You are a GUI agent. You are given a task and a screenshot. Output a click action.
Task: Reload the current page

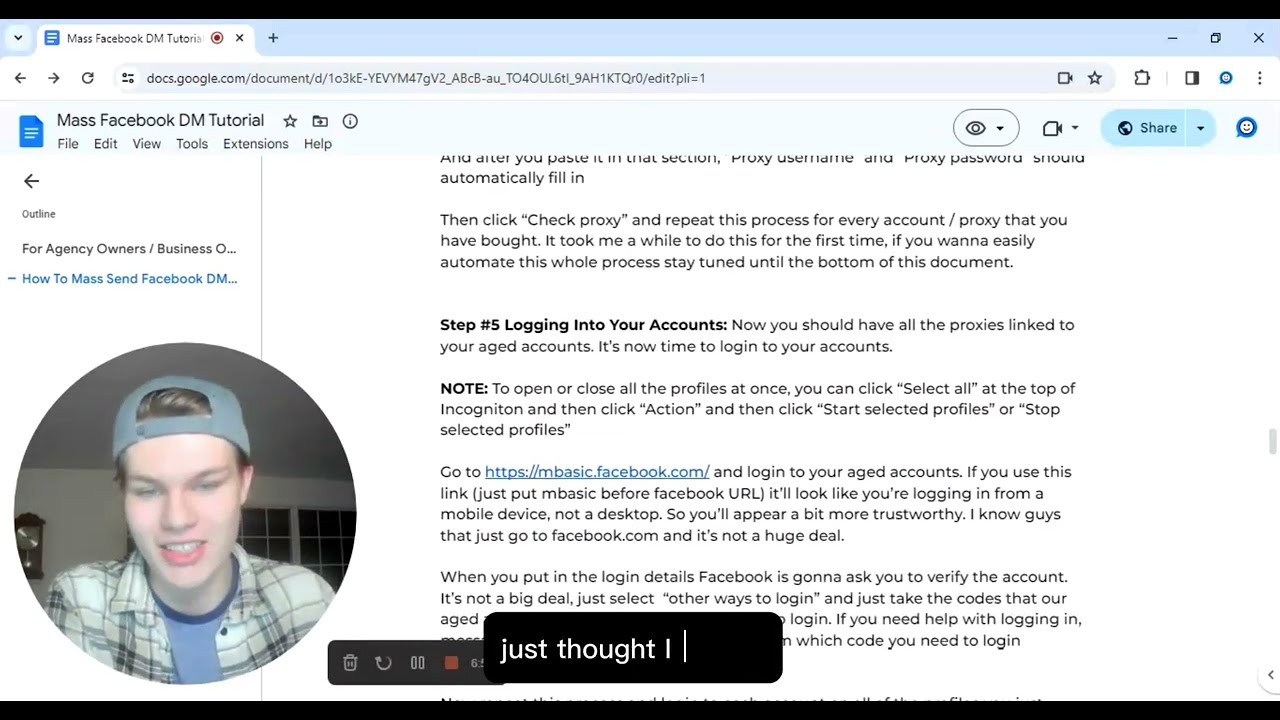point(88,78)
